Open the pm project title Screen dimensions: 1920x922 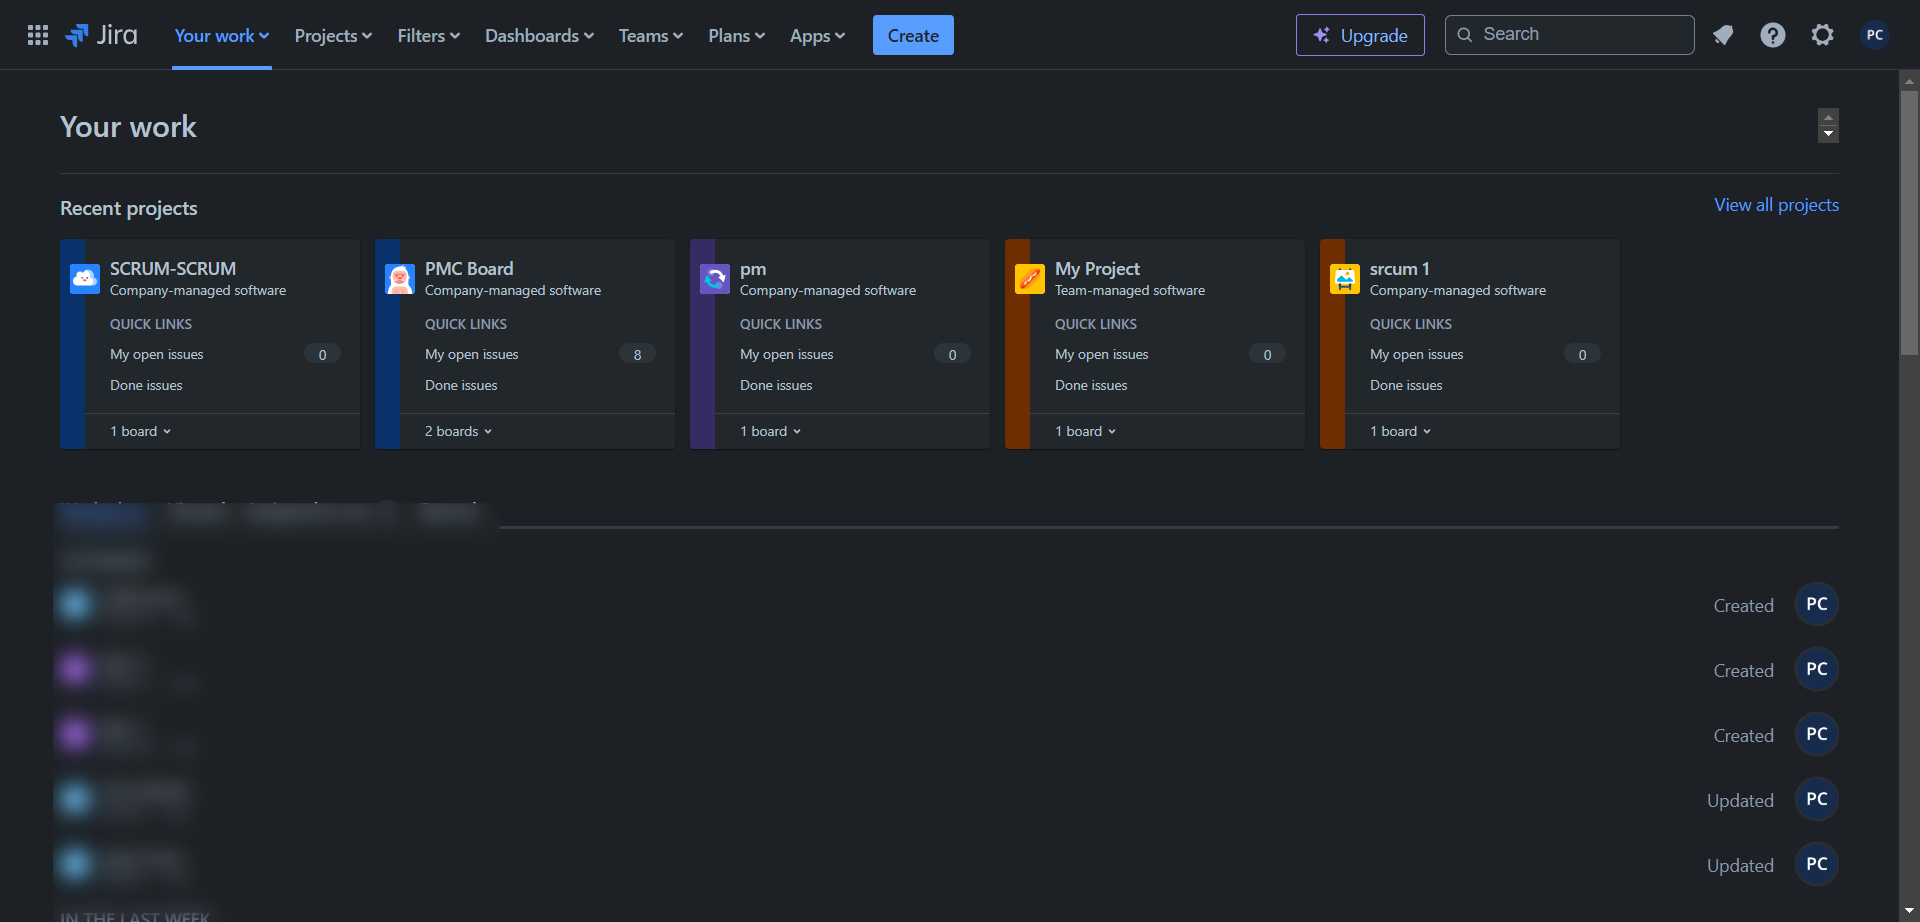pos(753,269)
